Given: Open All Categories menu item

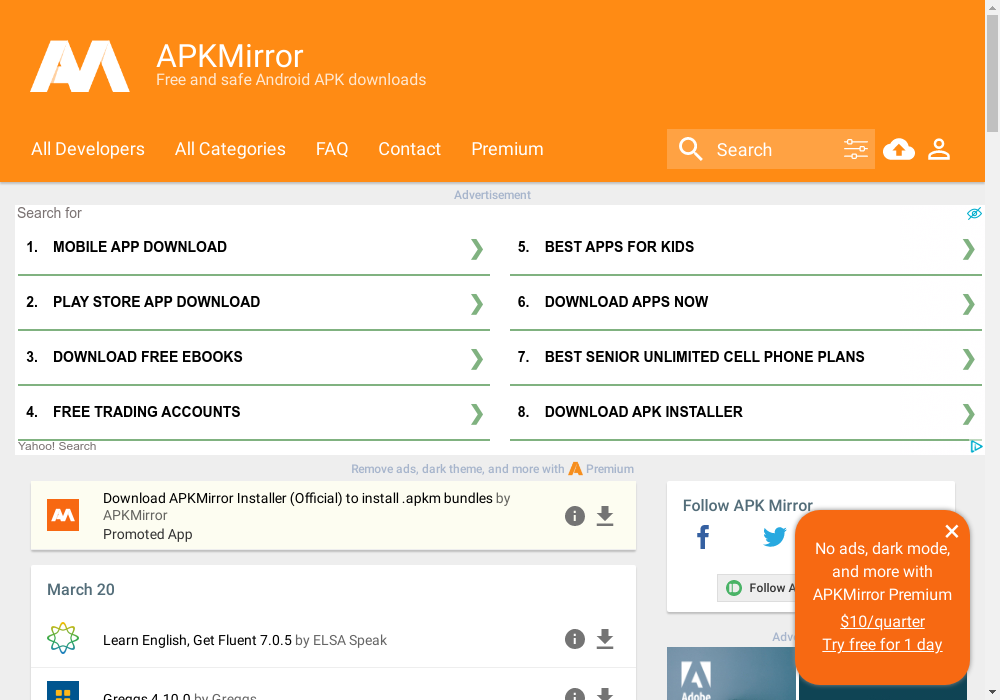Looking at the screenshot, I should point(230,149).
